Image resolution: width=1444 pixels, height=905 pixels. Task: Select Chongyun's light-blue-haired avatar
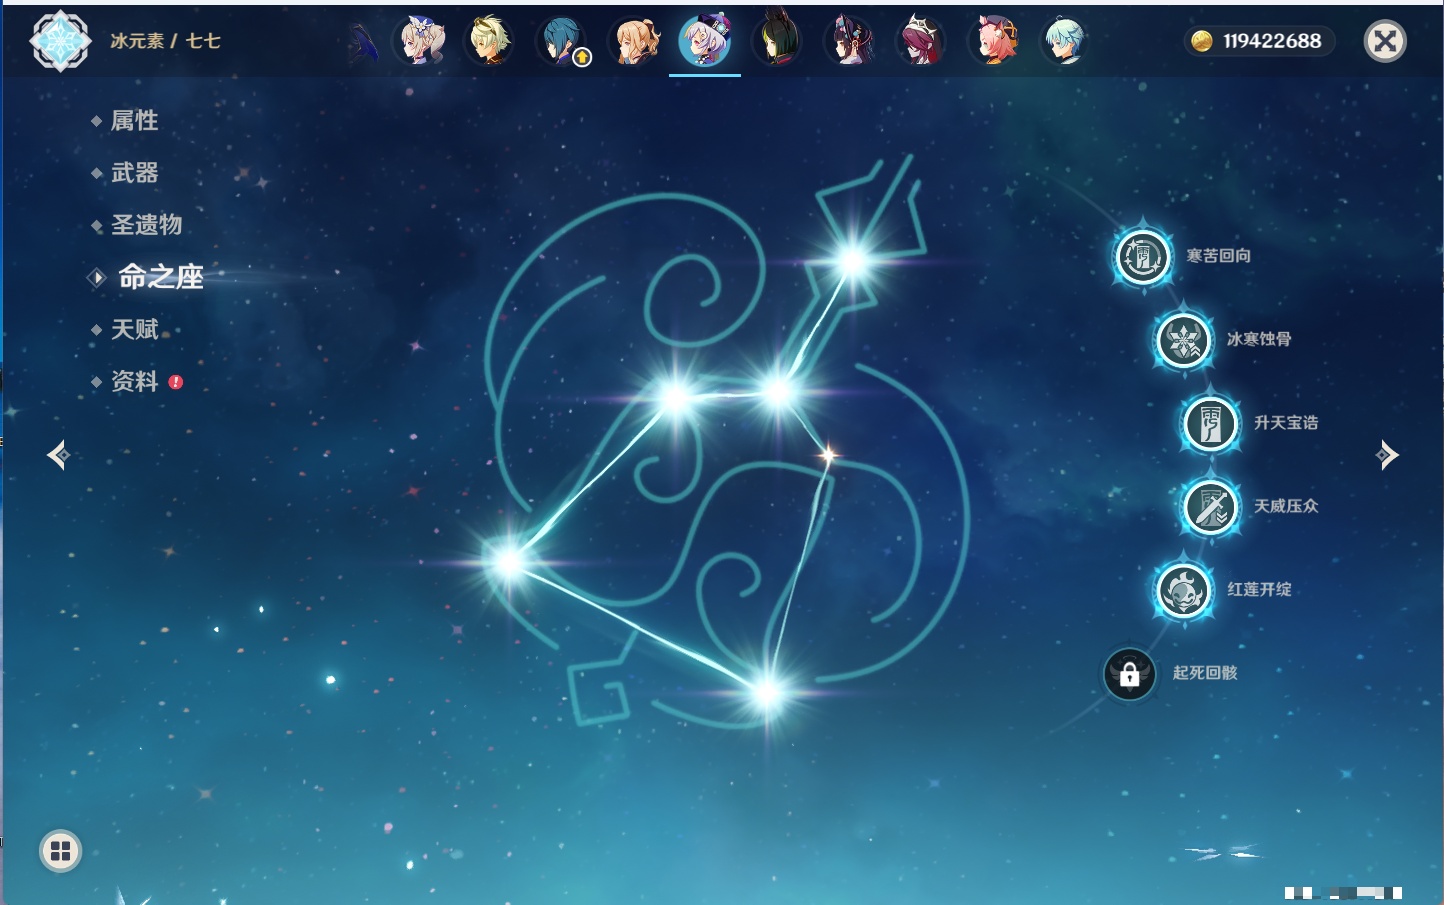pos(1064,41)
